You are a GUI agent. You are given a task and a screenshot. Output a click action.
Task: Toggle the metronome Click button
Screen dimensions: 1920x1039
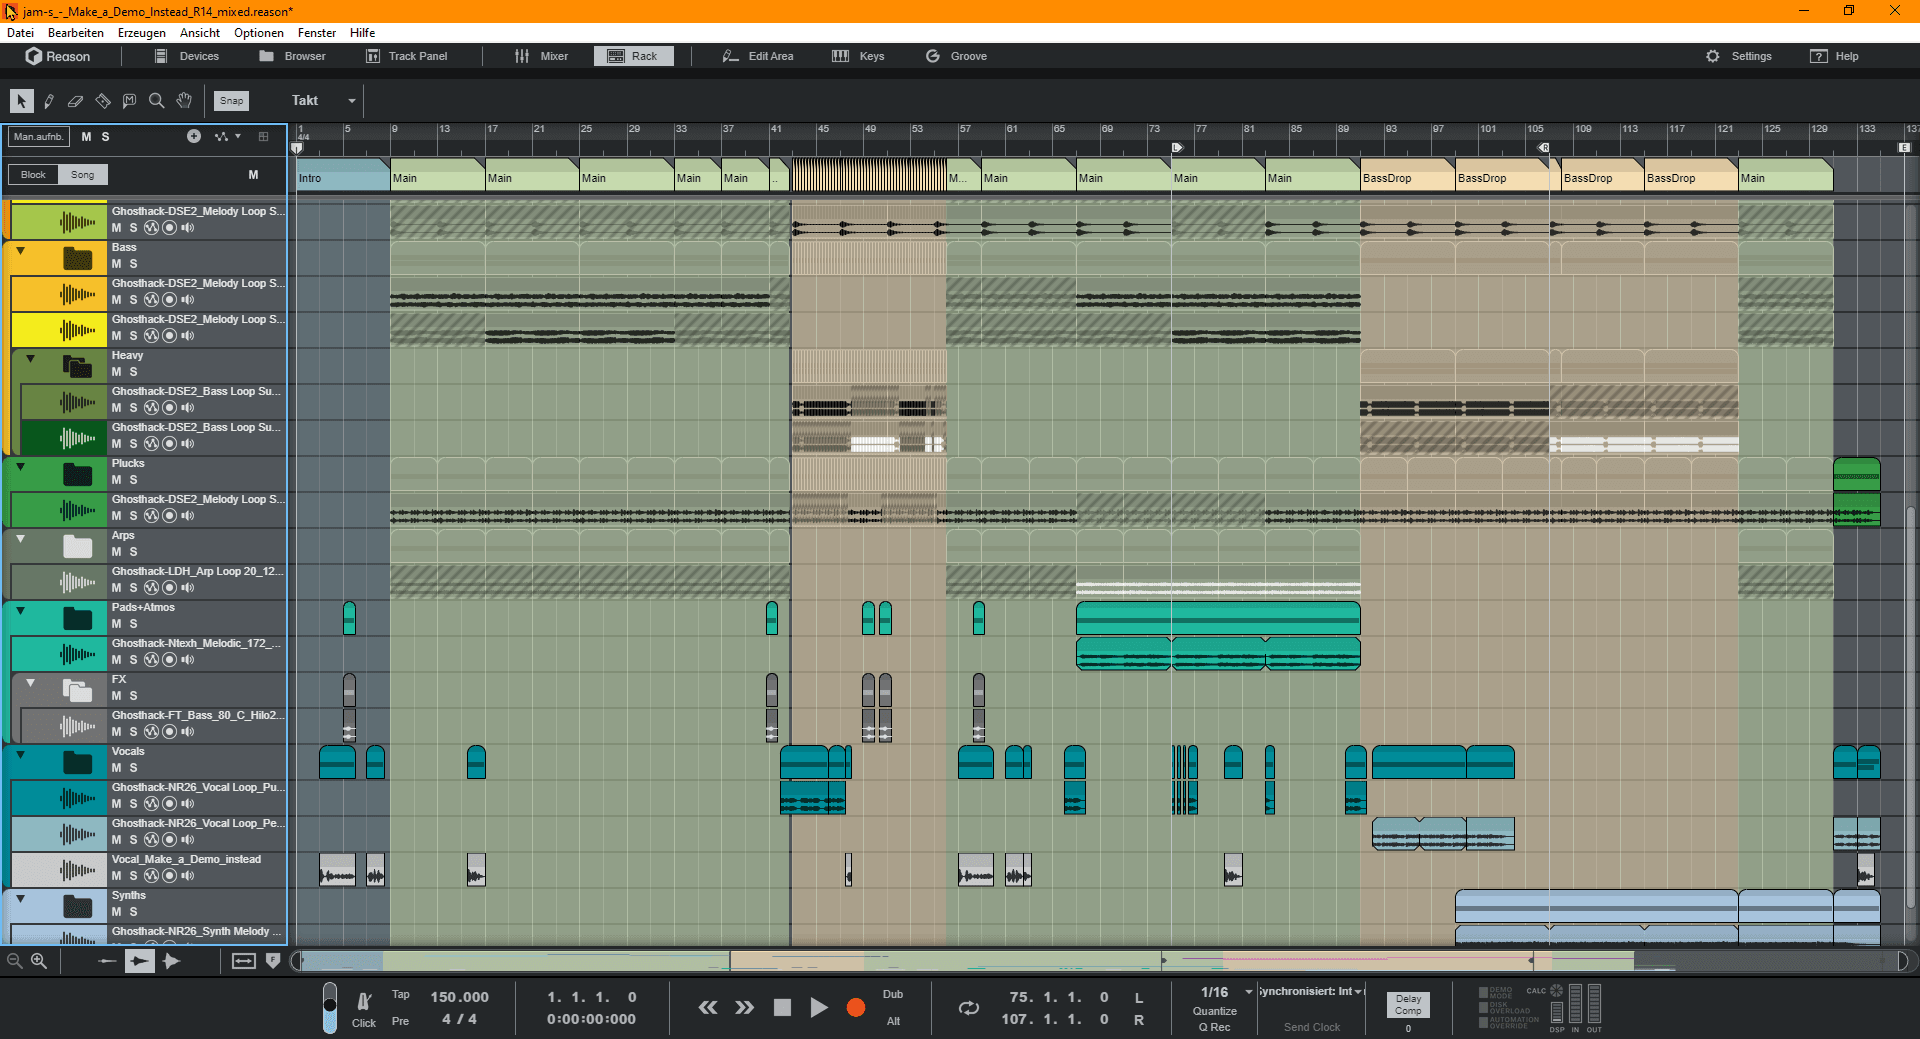coord(364,1009)
